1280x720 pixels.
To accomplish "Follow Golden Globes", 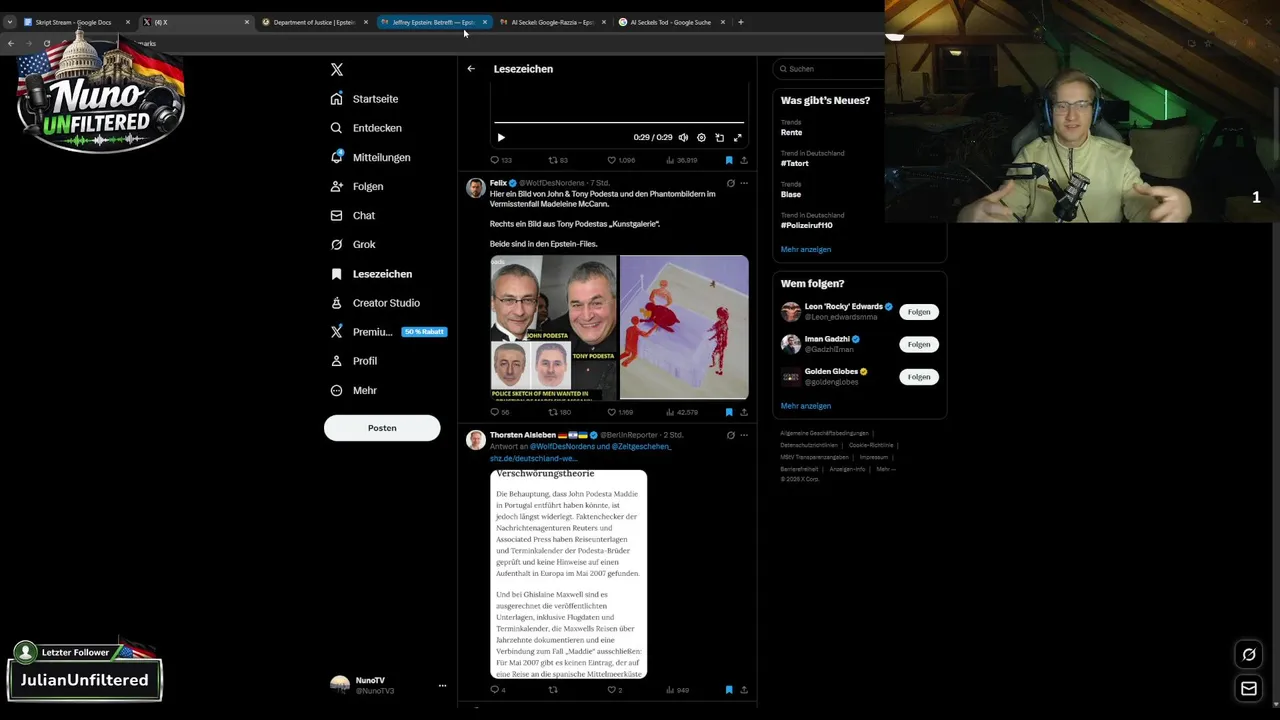I will 919,377.
